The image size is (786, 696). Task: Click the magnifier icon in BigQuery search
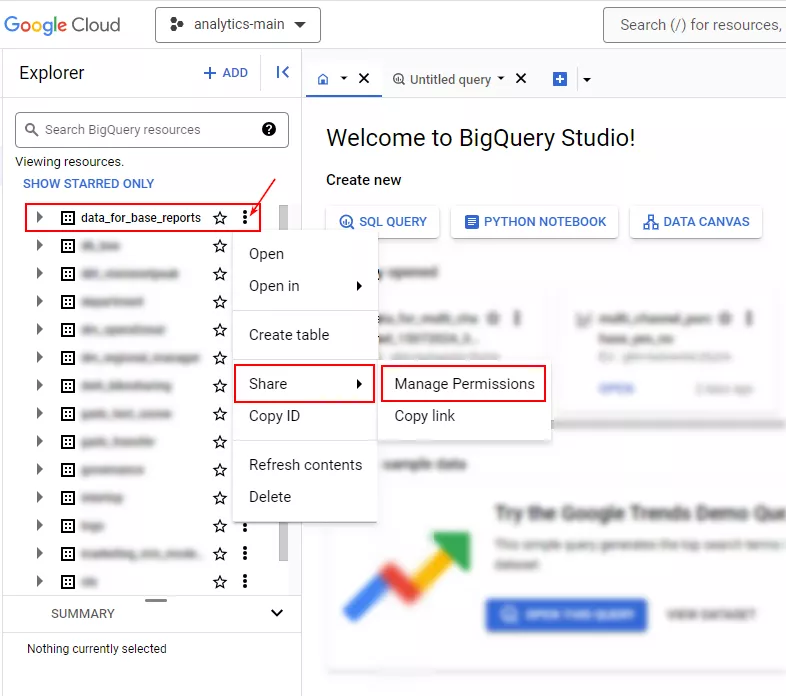pyautogui.click(x=31, y=129)
